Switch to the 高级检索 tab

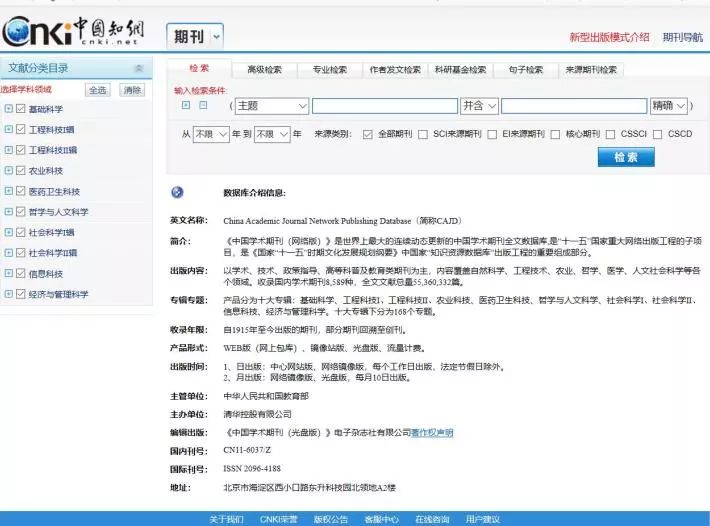[x=264, y=70]
